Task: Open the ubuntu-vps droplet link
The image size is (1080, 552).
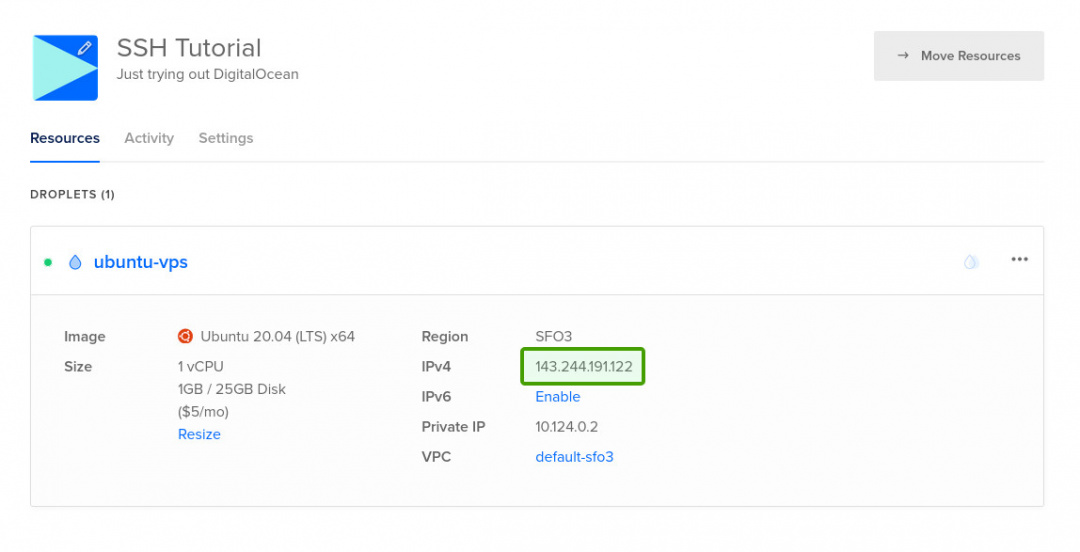Action: 141,262
